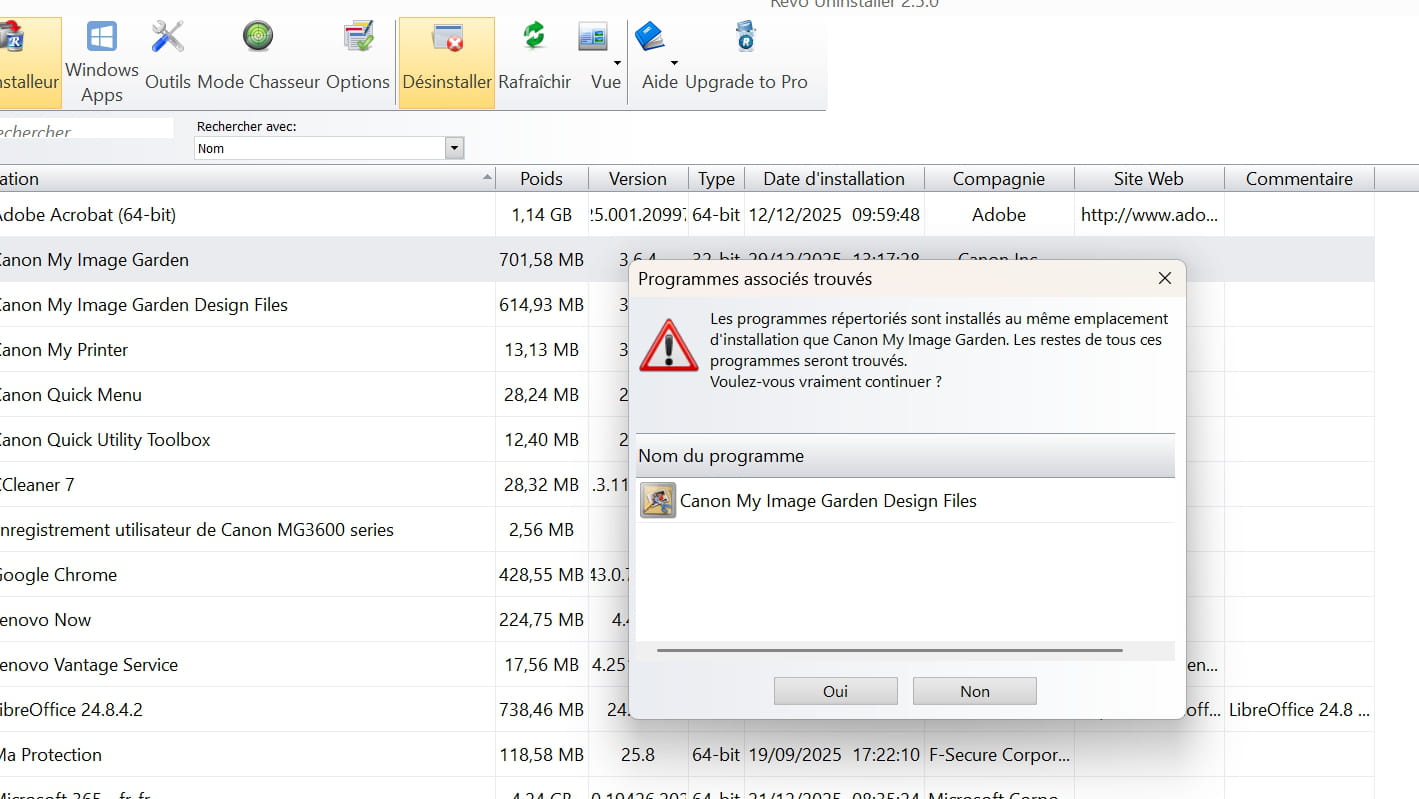Click the 738,46 MB size cell

click(x=542, y=710)
